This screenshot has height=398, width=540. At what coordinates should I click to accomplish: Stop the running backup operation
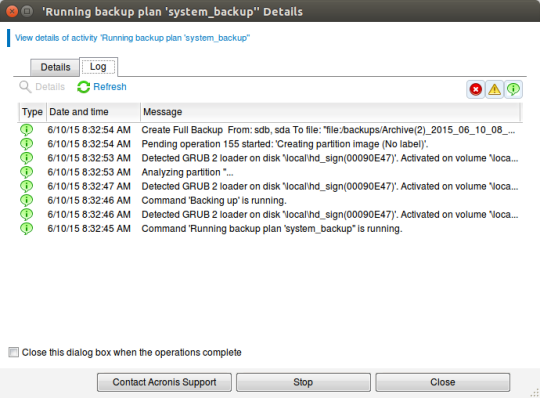(x=303, y=382)
